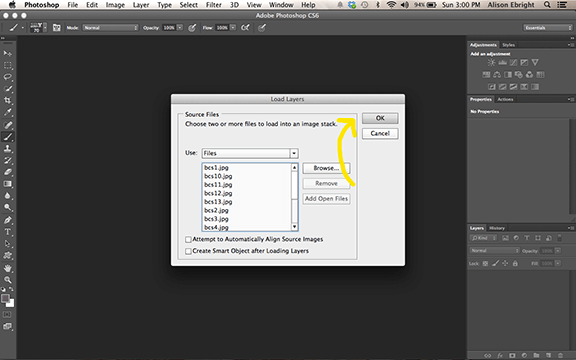Enable Attempt to Automatically Align Source Images
Viewport: 576px width, 360px height.
188,240
